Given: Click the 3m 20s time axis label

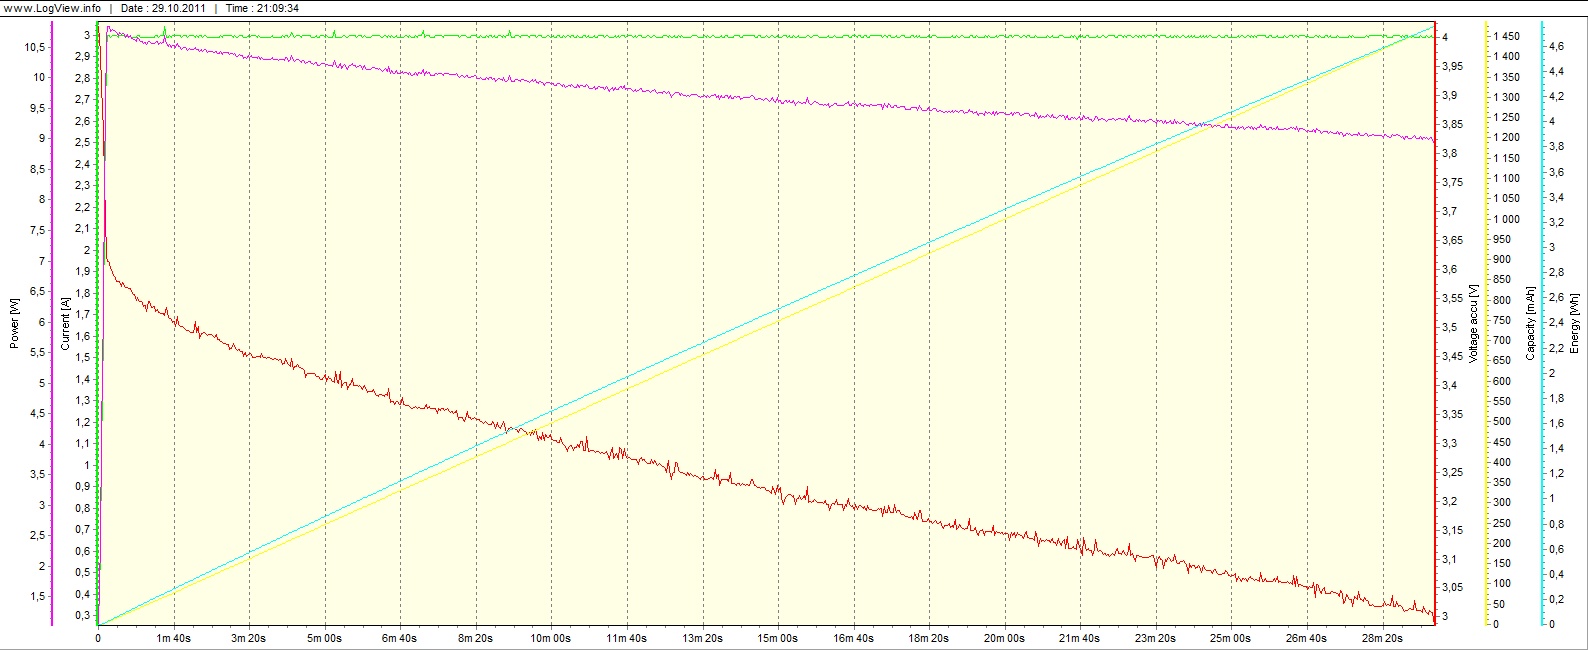Looking at the screenshot, I should click(x=249, y=637).
